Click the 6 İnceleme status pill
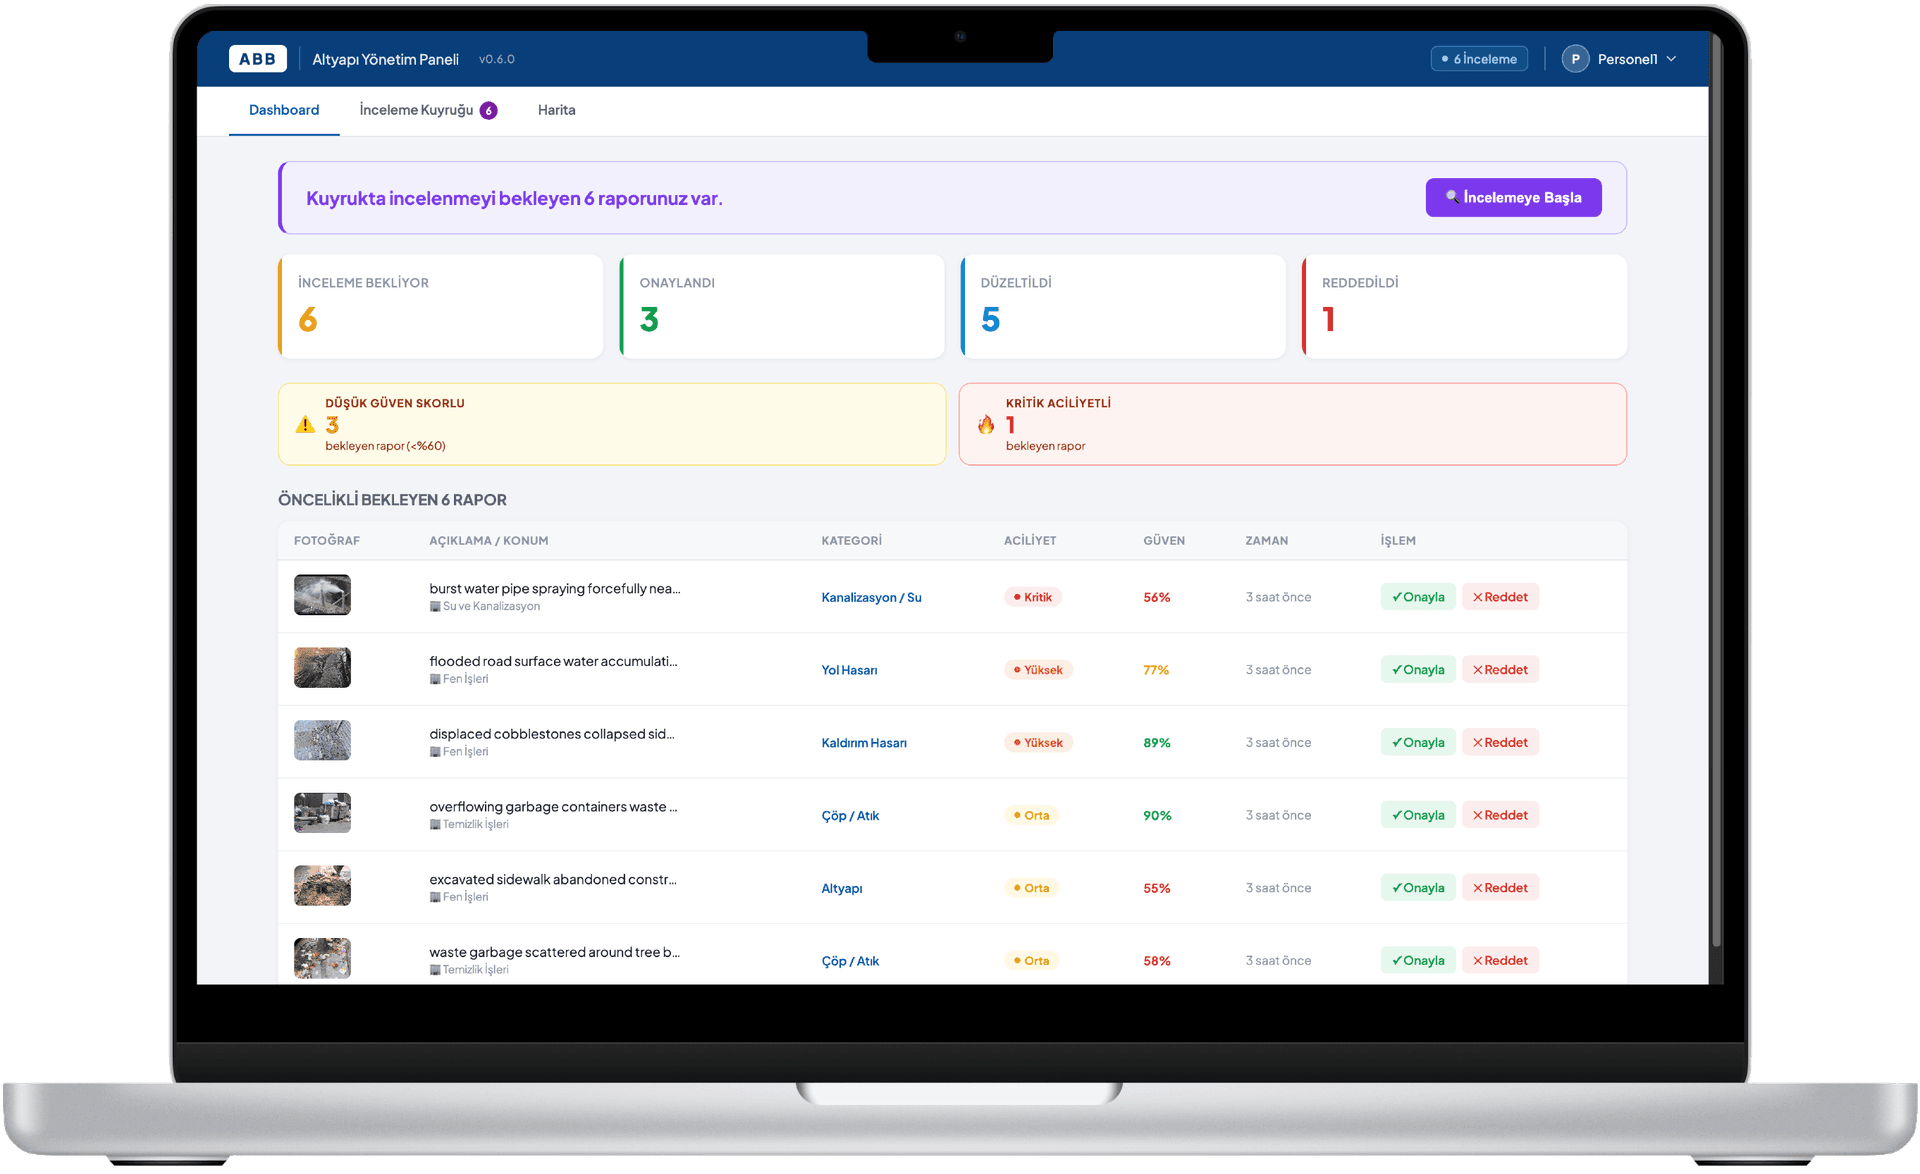Viewport: 1920px width, 1174px height. (1479, 59)
